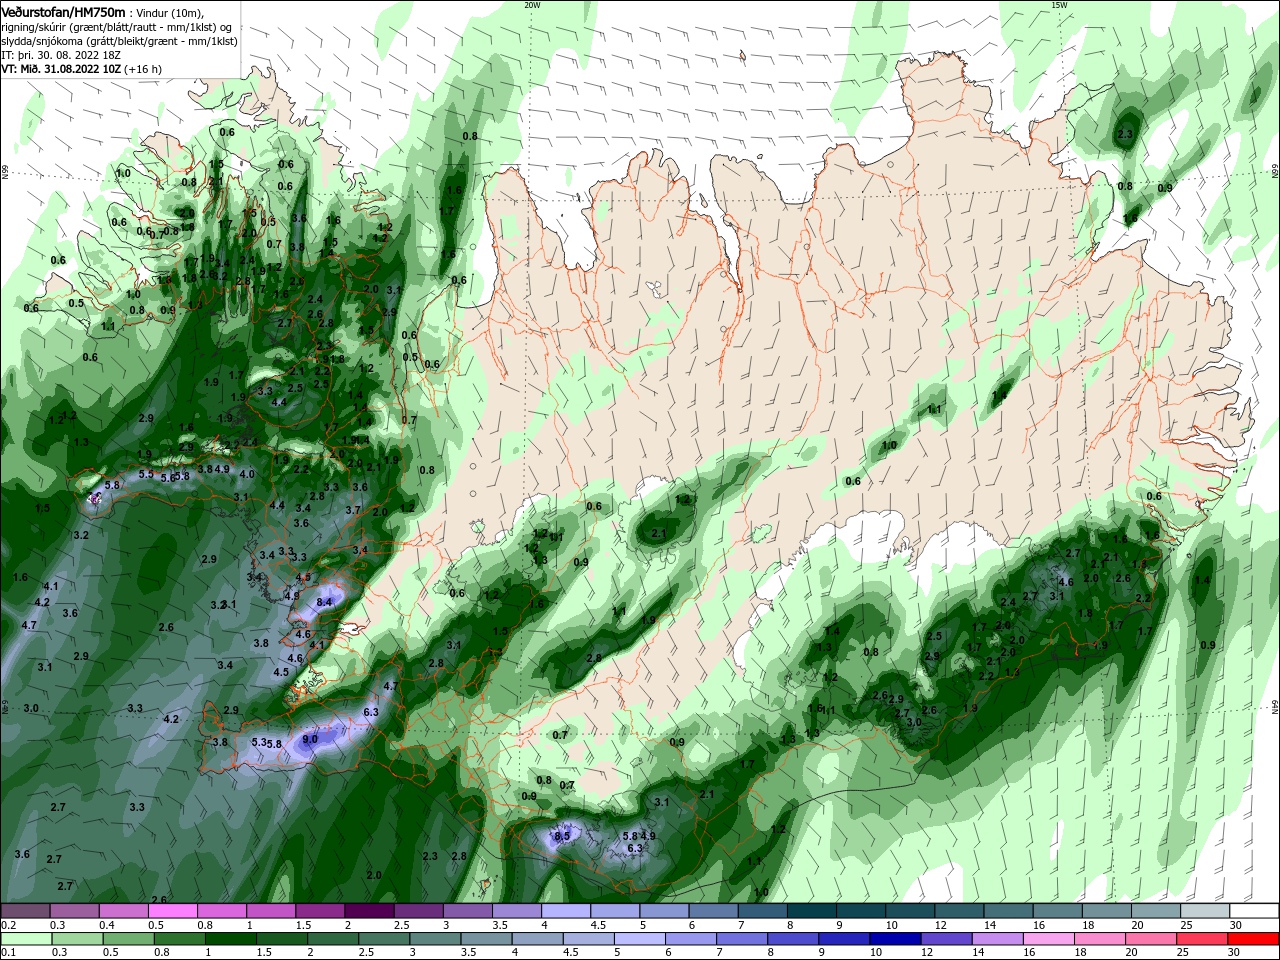The width and height of the screenshot is (1280, 960).
Task: Click the 20W longitude label
Action: [x=532, y=5]
